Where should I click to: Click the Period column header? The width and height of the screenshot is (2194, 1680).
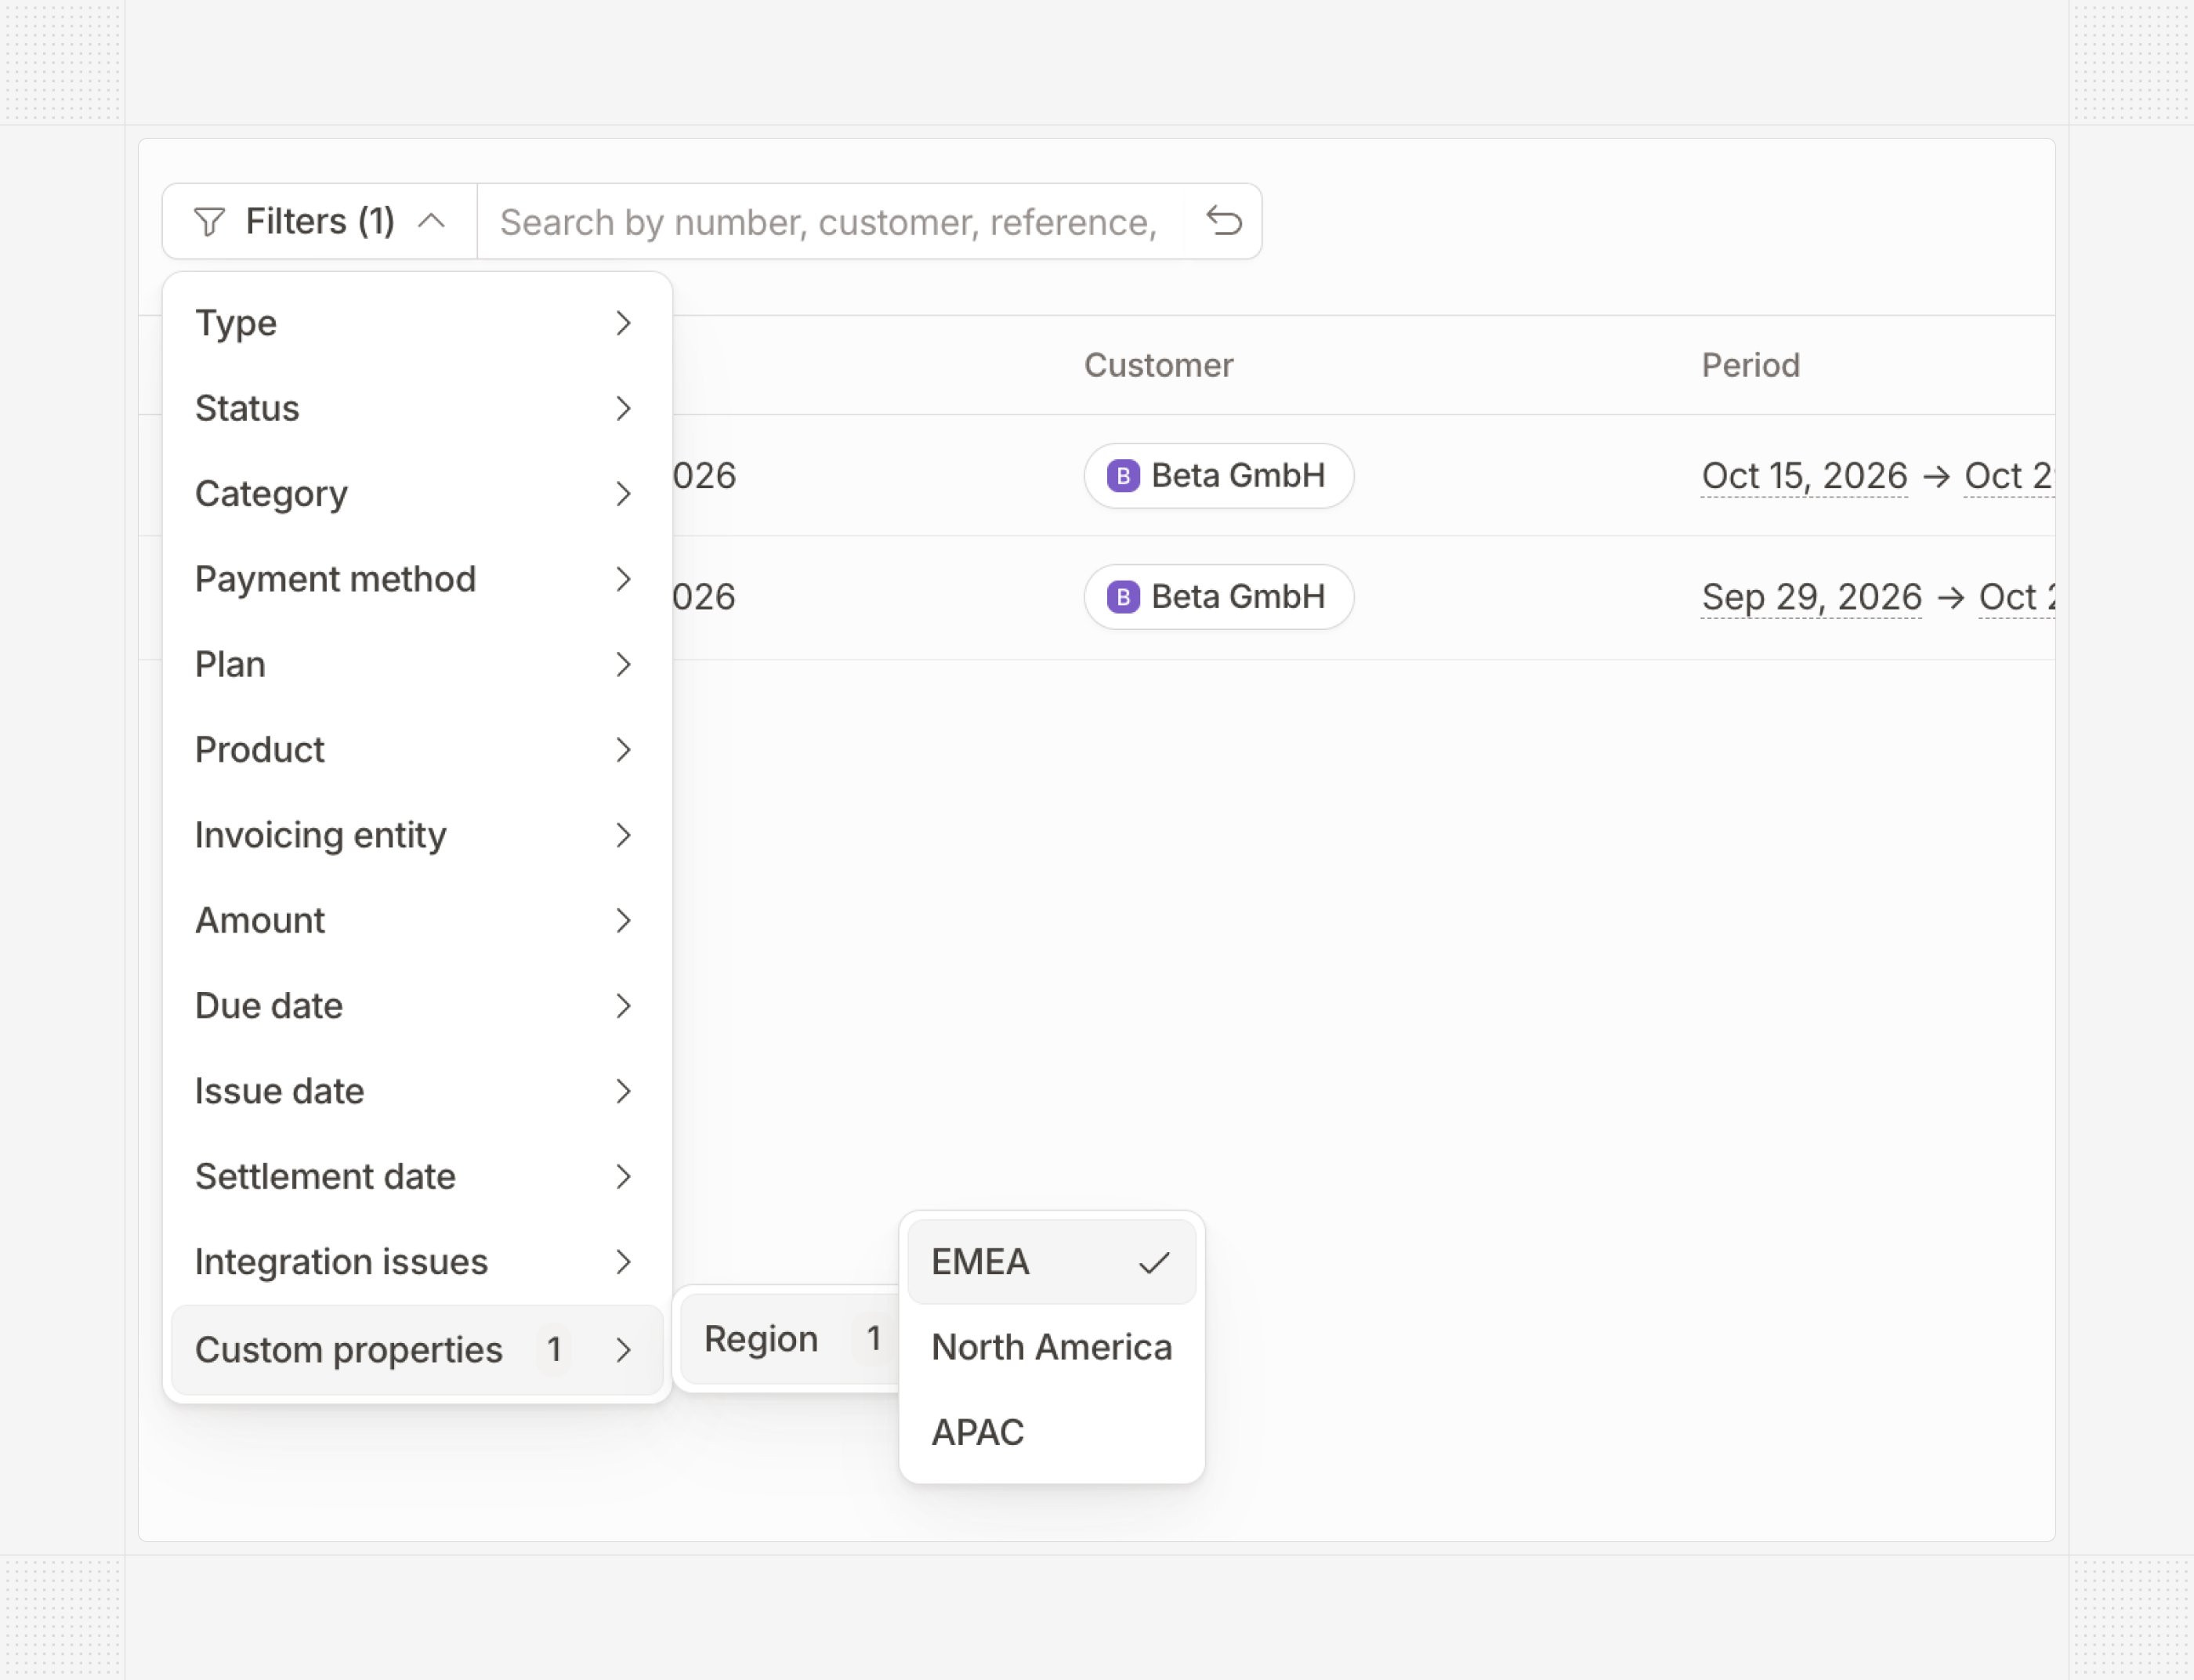click(1750, 365)
